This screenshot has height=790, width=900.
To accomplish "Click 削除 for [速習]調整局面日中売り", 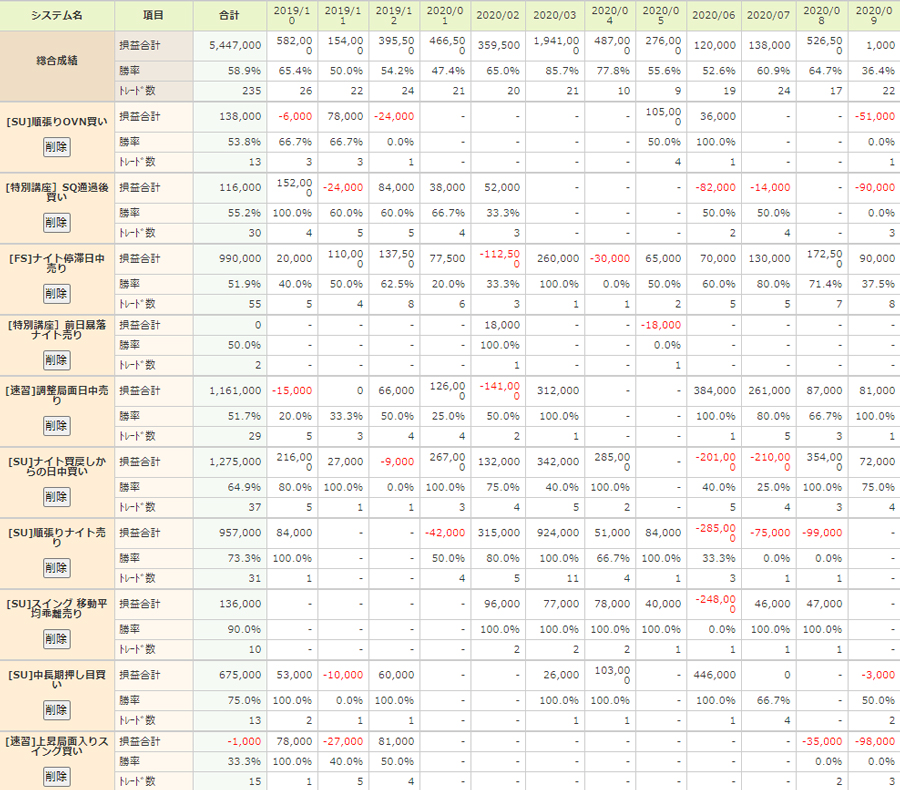I will [x=56, y=426].
